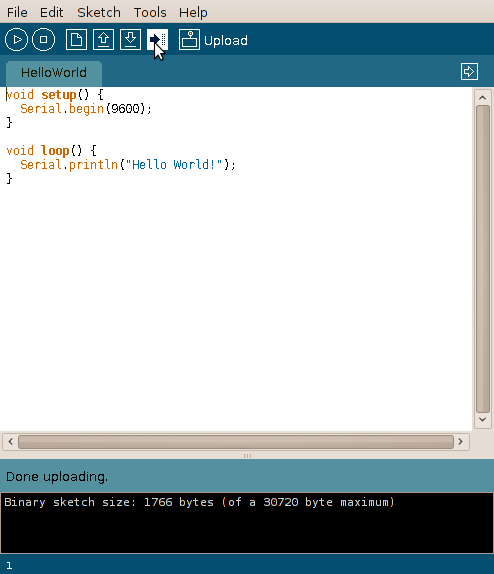Click the Save sketch (down arrow) icon
Viewport: 494px width, 574px height.
pyautogui.click(x=130, y=40)
